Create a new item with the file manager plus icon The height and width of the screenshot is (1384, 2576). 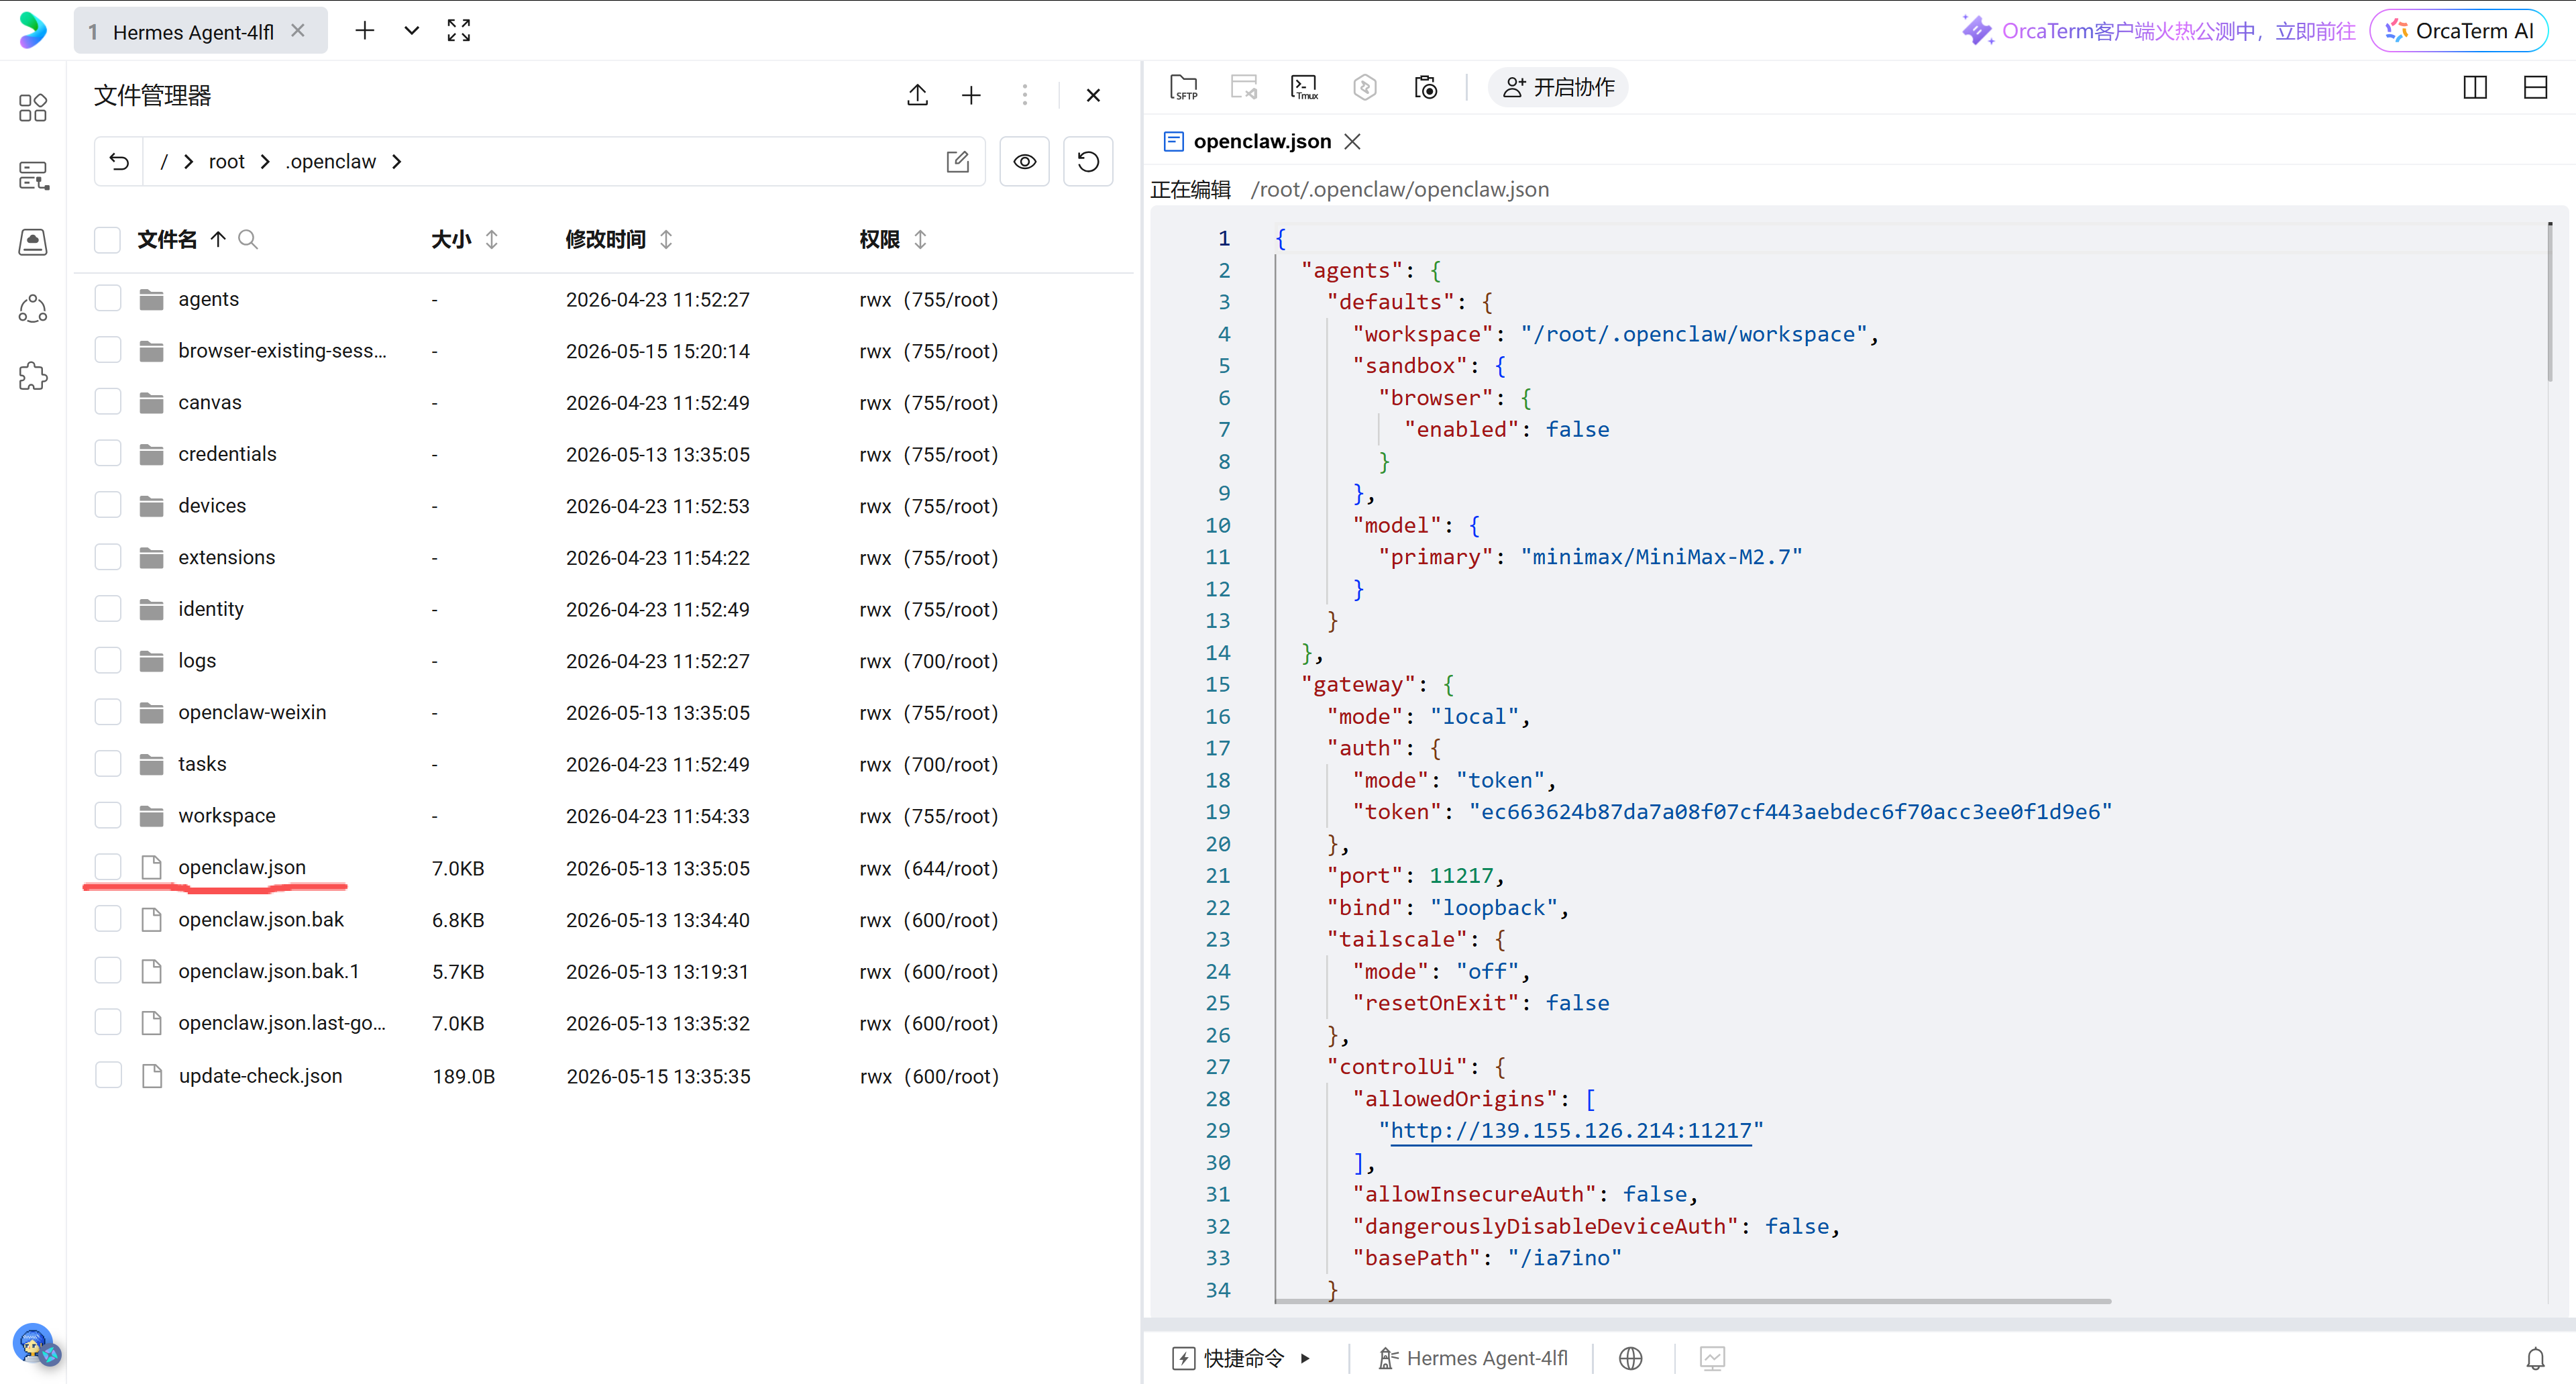[971, 95]
